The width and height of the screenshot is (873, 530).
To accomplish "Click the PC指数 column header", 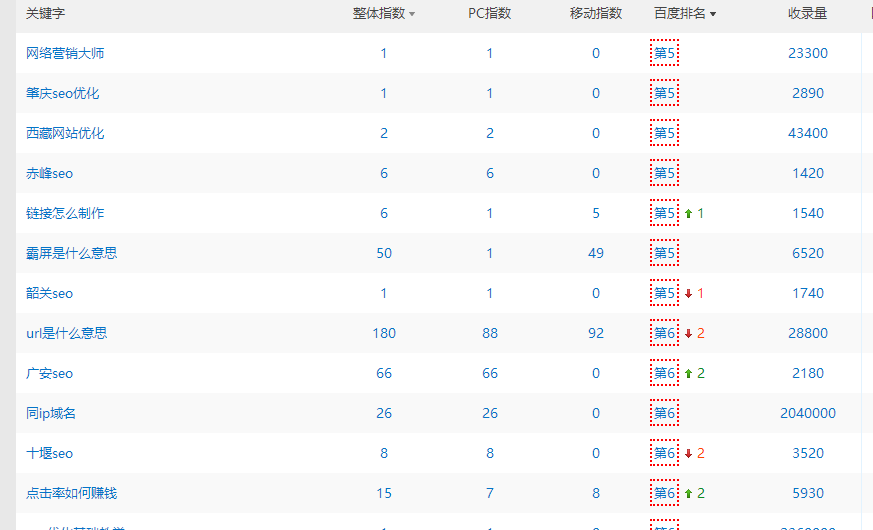I will pos(490,14).
